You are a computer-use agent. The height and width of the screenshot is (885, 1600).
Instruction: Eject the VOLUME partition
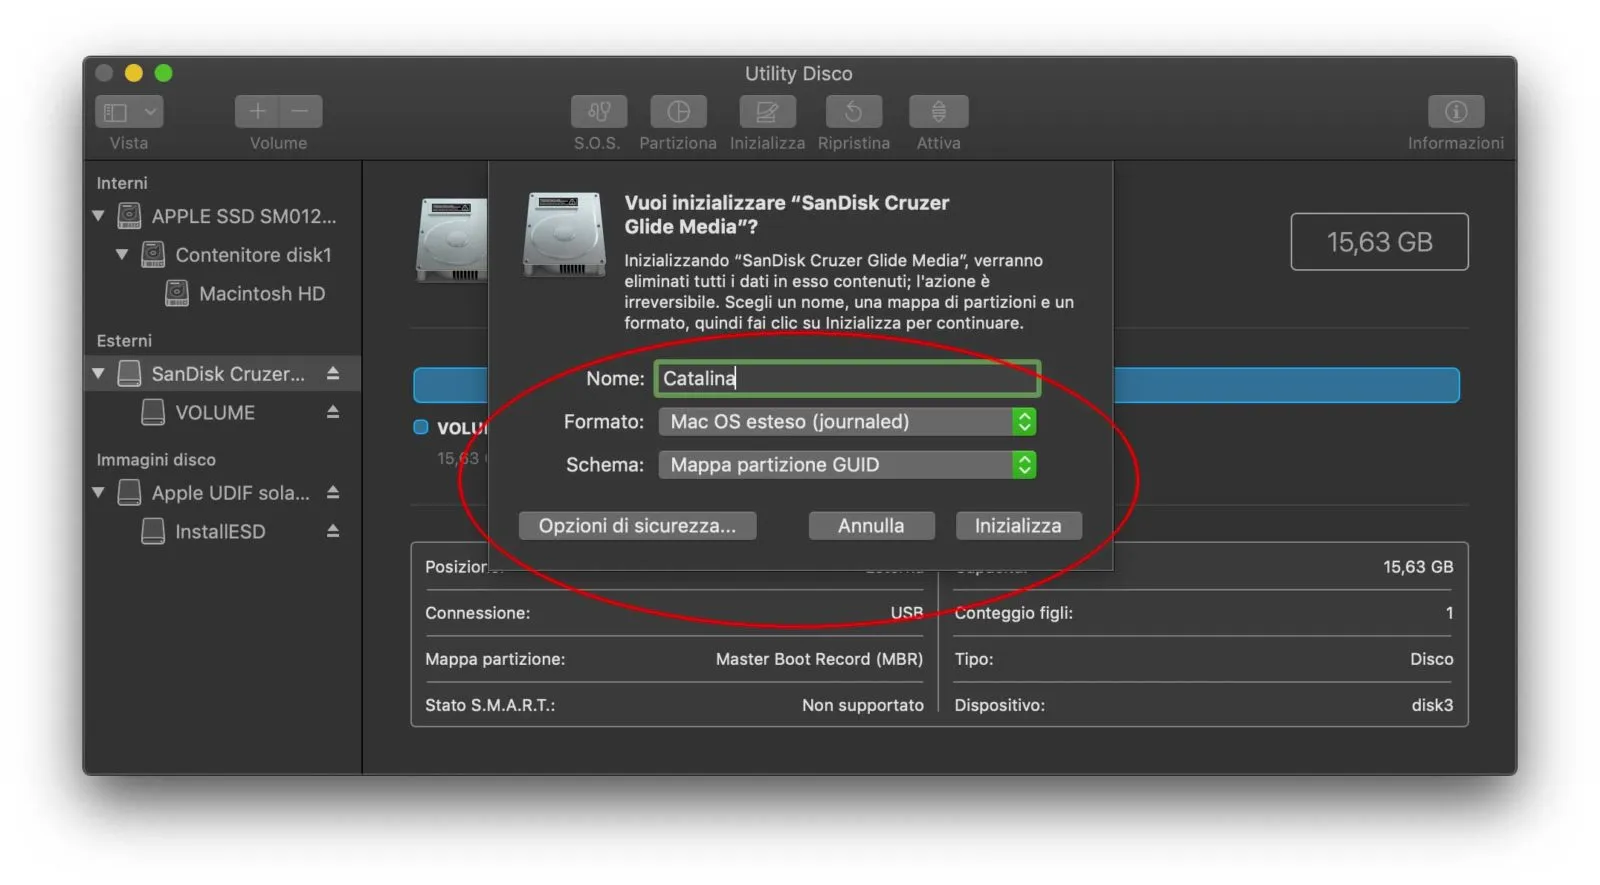[333, 412]
